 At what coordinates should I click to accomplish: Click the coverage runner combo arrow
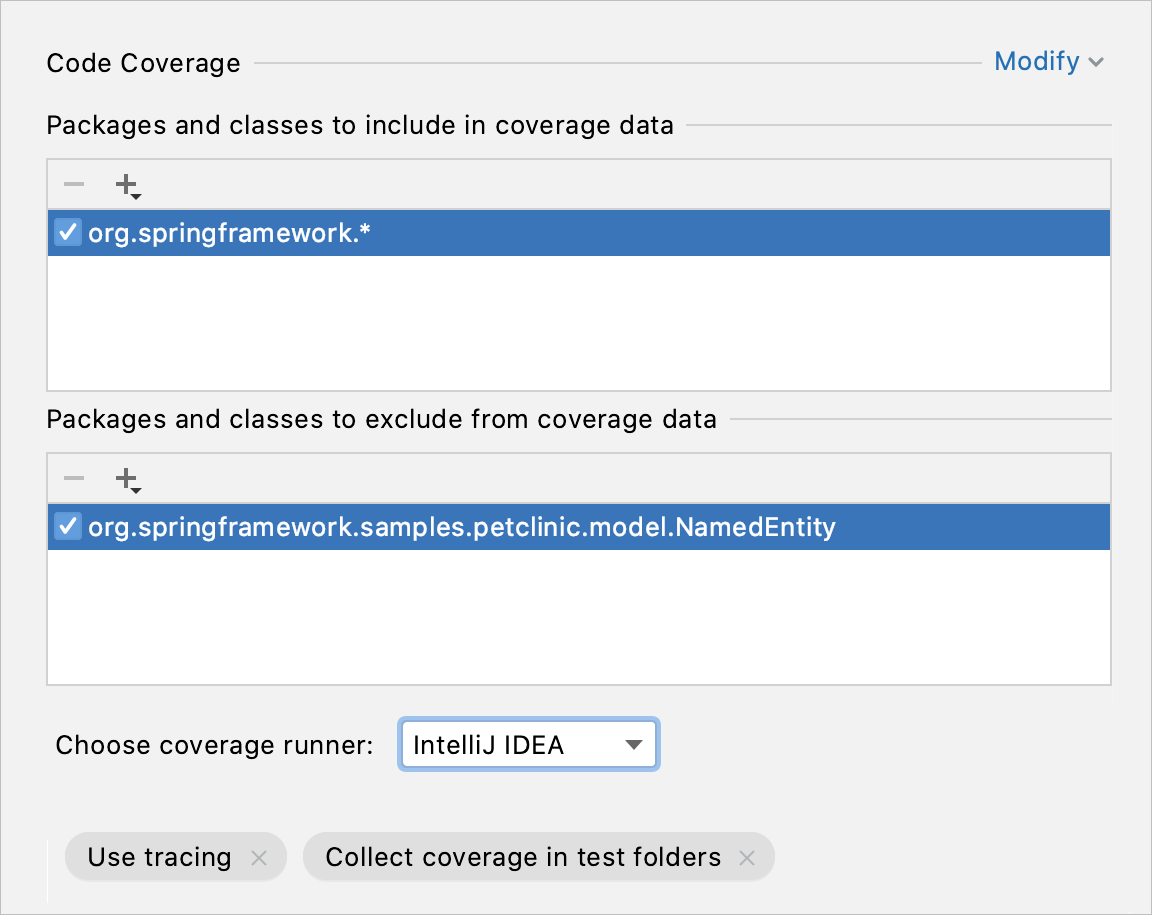click(636, 744)
